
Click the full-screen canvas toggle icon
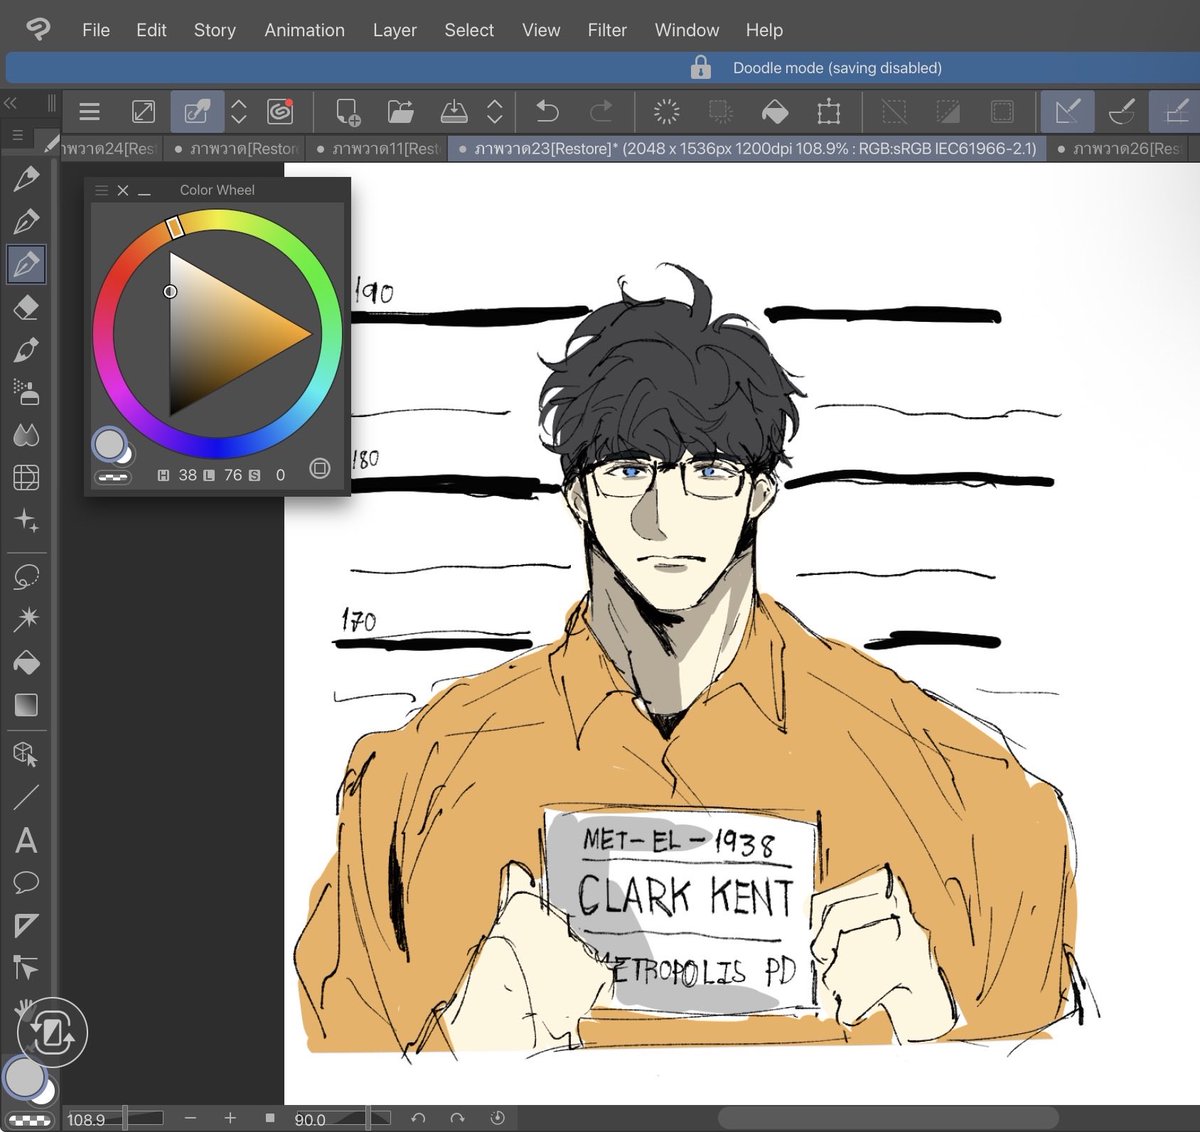[143, 112]
